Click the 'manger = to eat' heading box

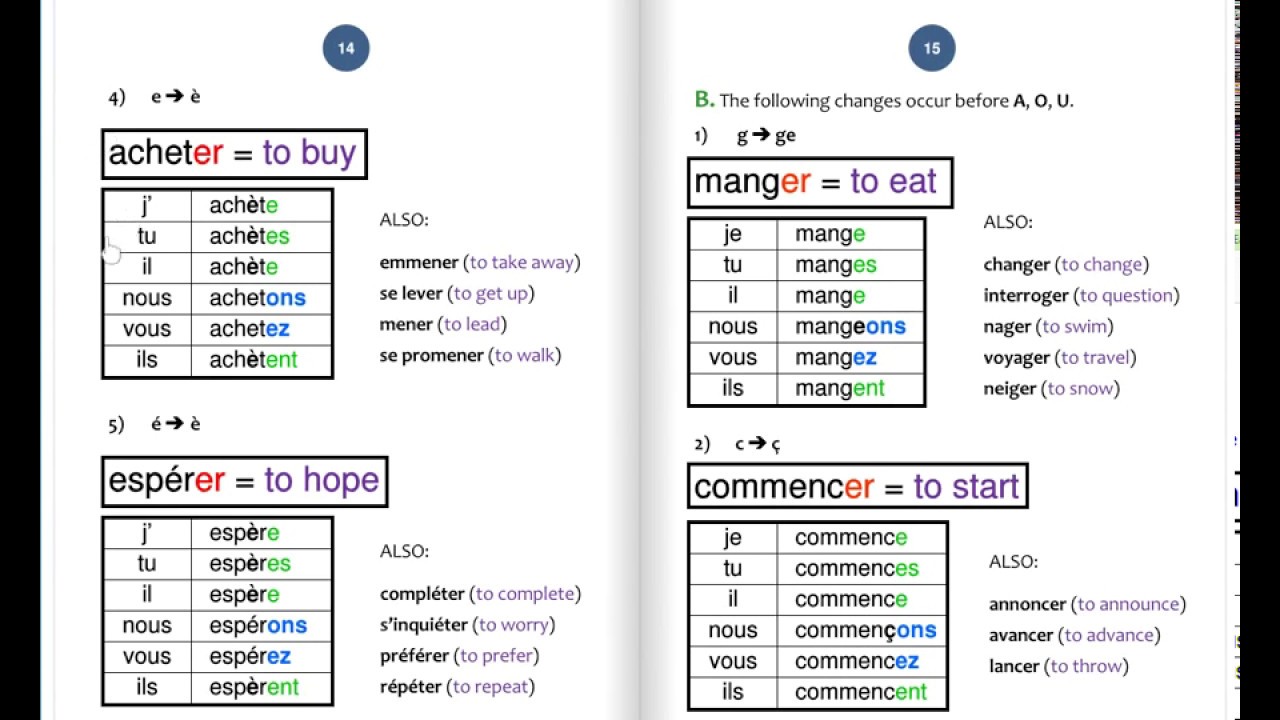819,182
